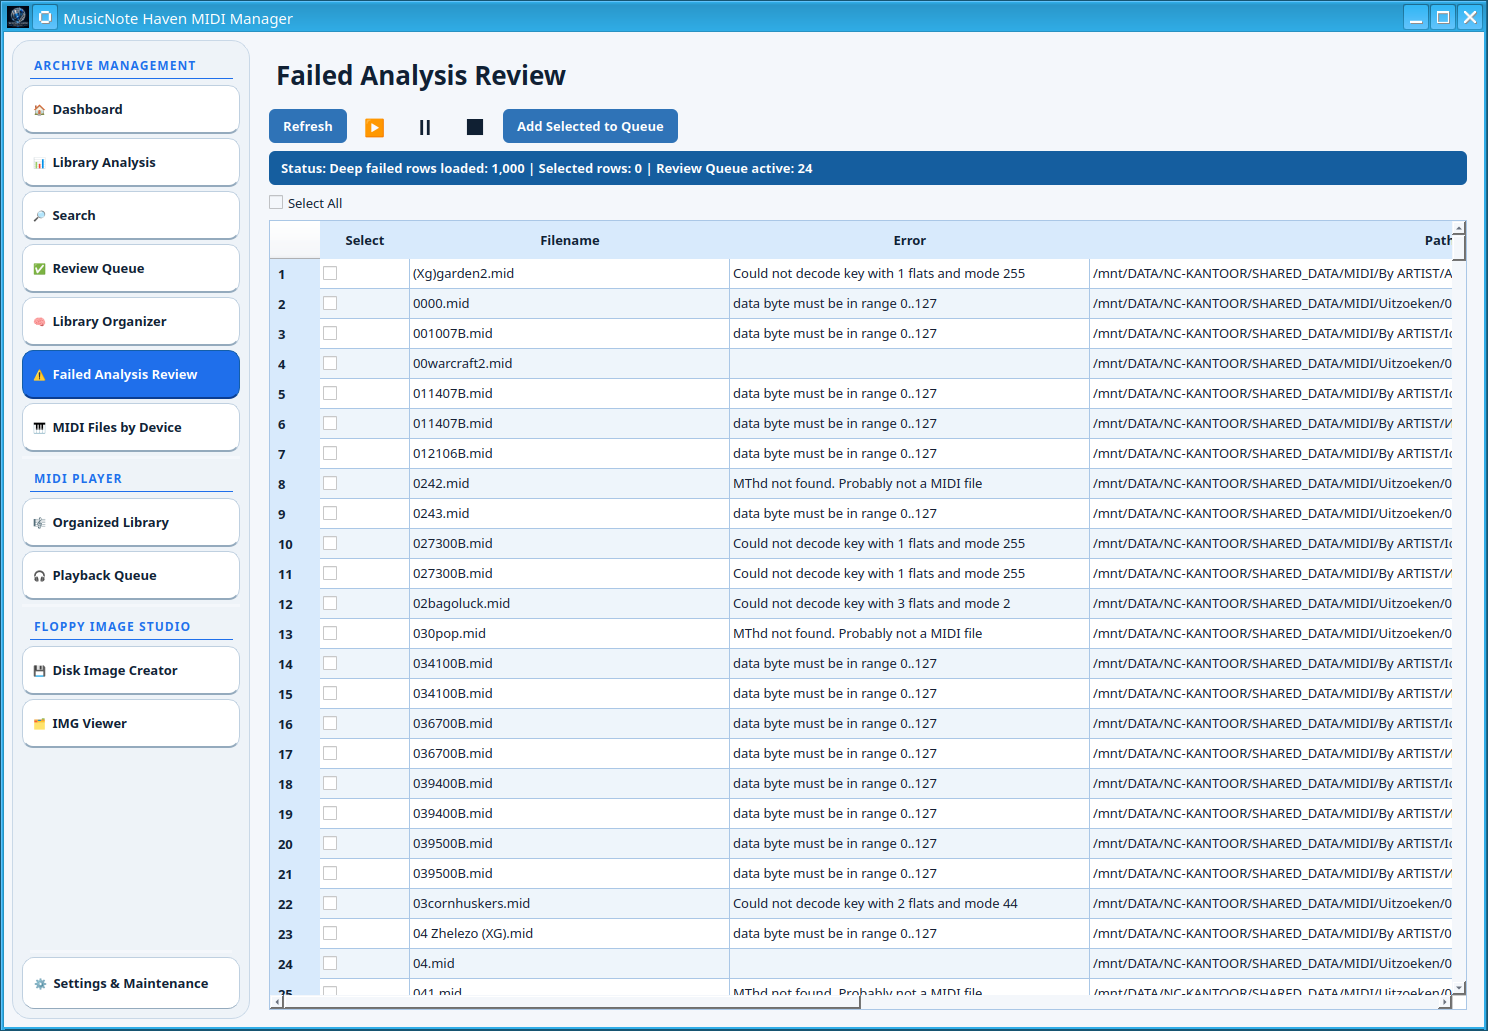Click the Library Organizer brain icon
The height and width of the screenshot is (1031, 1488).
coord(40,322)
